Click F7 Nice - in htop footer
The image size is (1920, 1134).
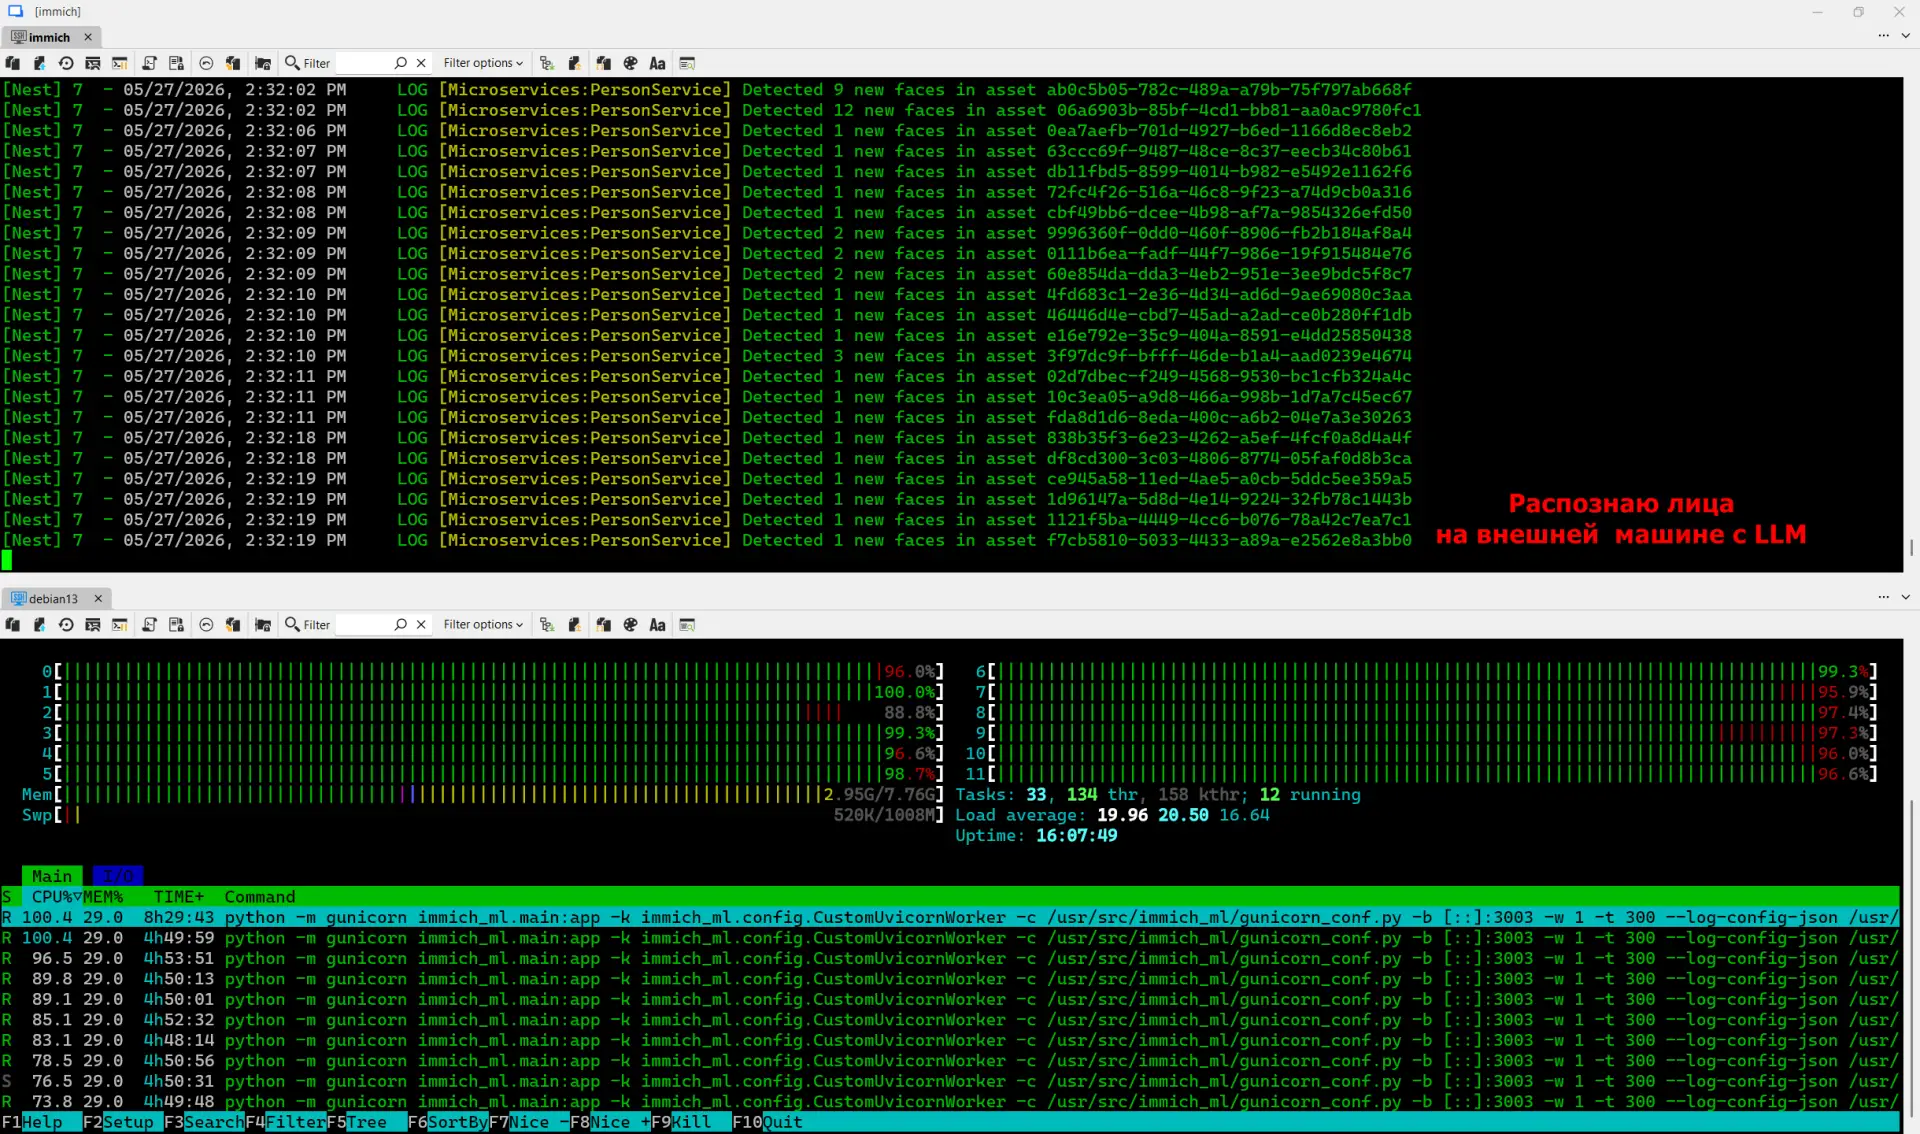pos(530,1122)
